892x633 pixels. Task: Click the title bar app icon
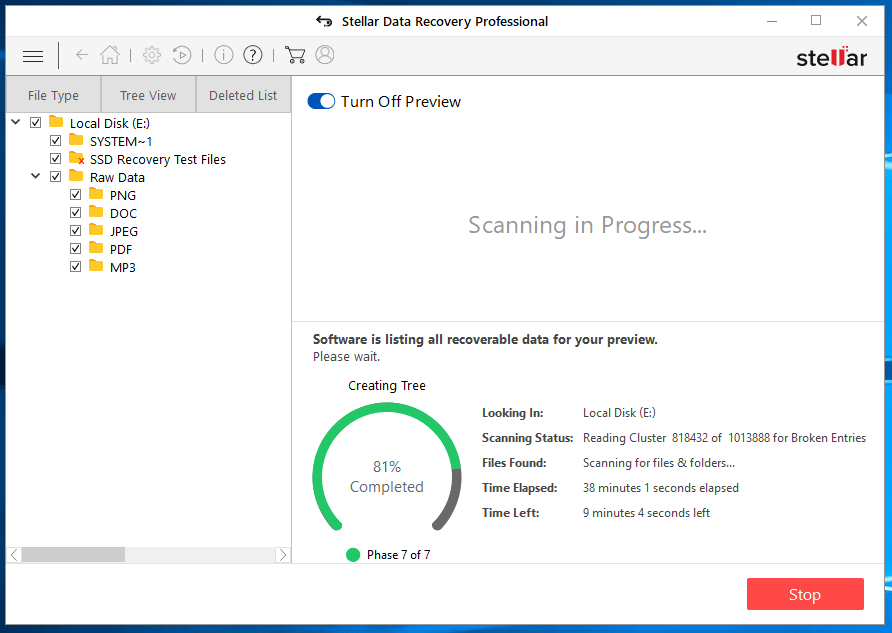click(x=324, y=22)
